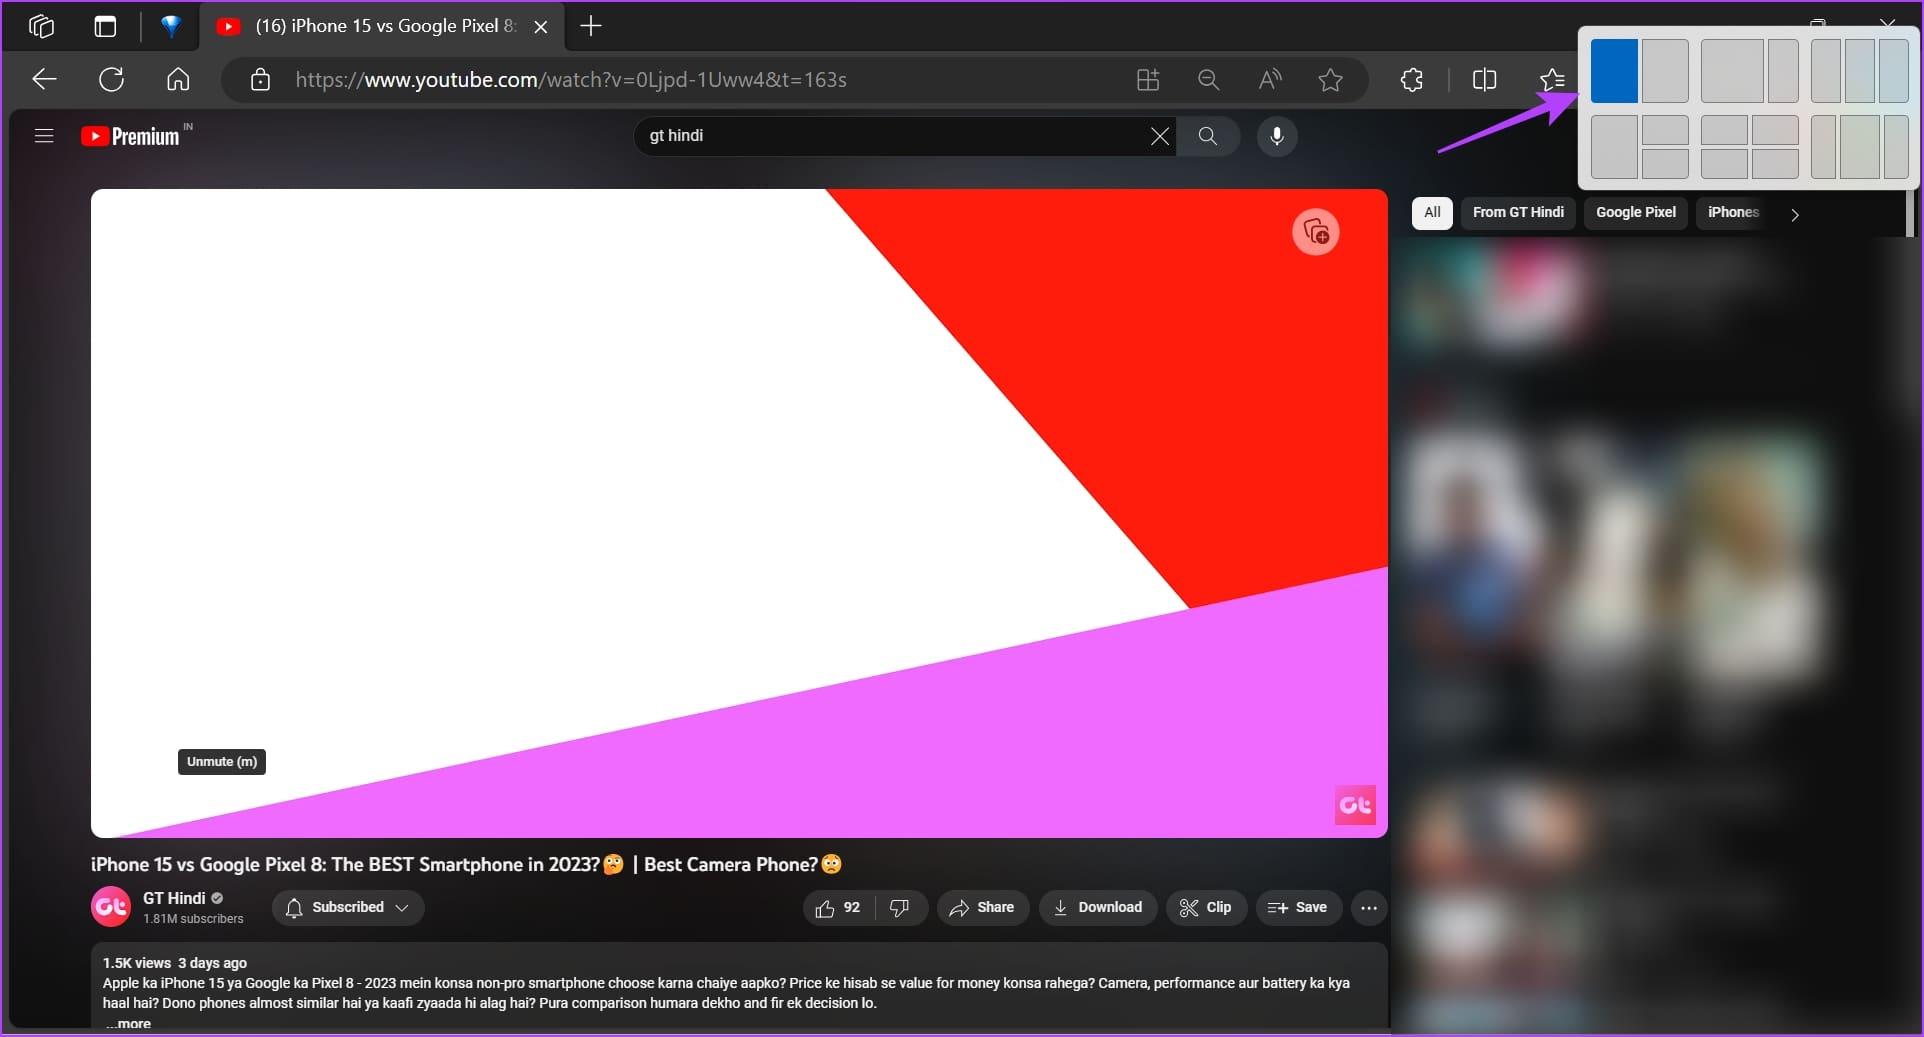The width and height of the screenshot is (1924, 1037).
Task: Select the "Google Pixel" chip
Action: tap(1636, 213)
